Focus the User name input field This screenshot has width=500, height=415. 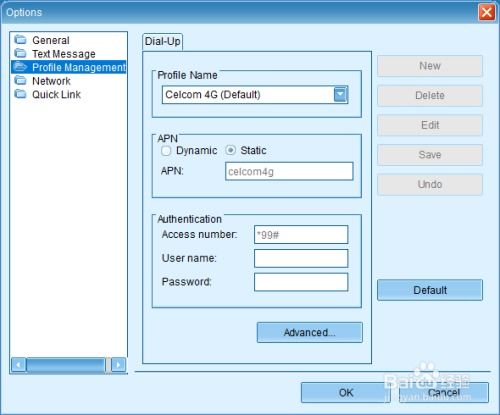301,258
